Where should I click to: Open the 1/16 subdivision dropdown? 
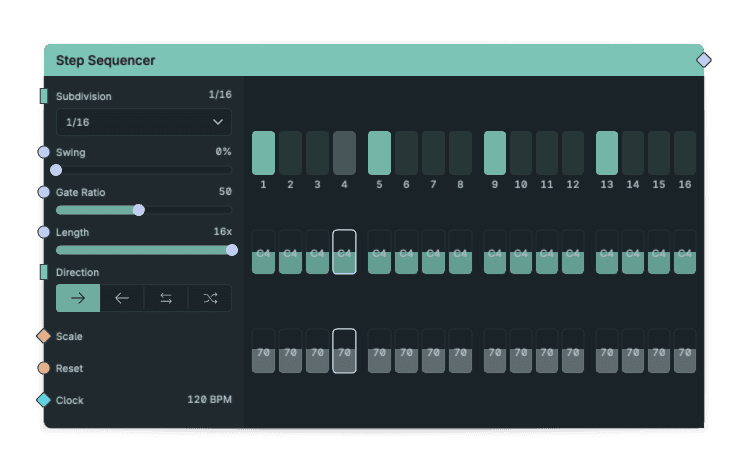tap(144, 122)
